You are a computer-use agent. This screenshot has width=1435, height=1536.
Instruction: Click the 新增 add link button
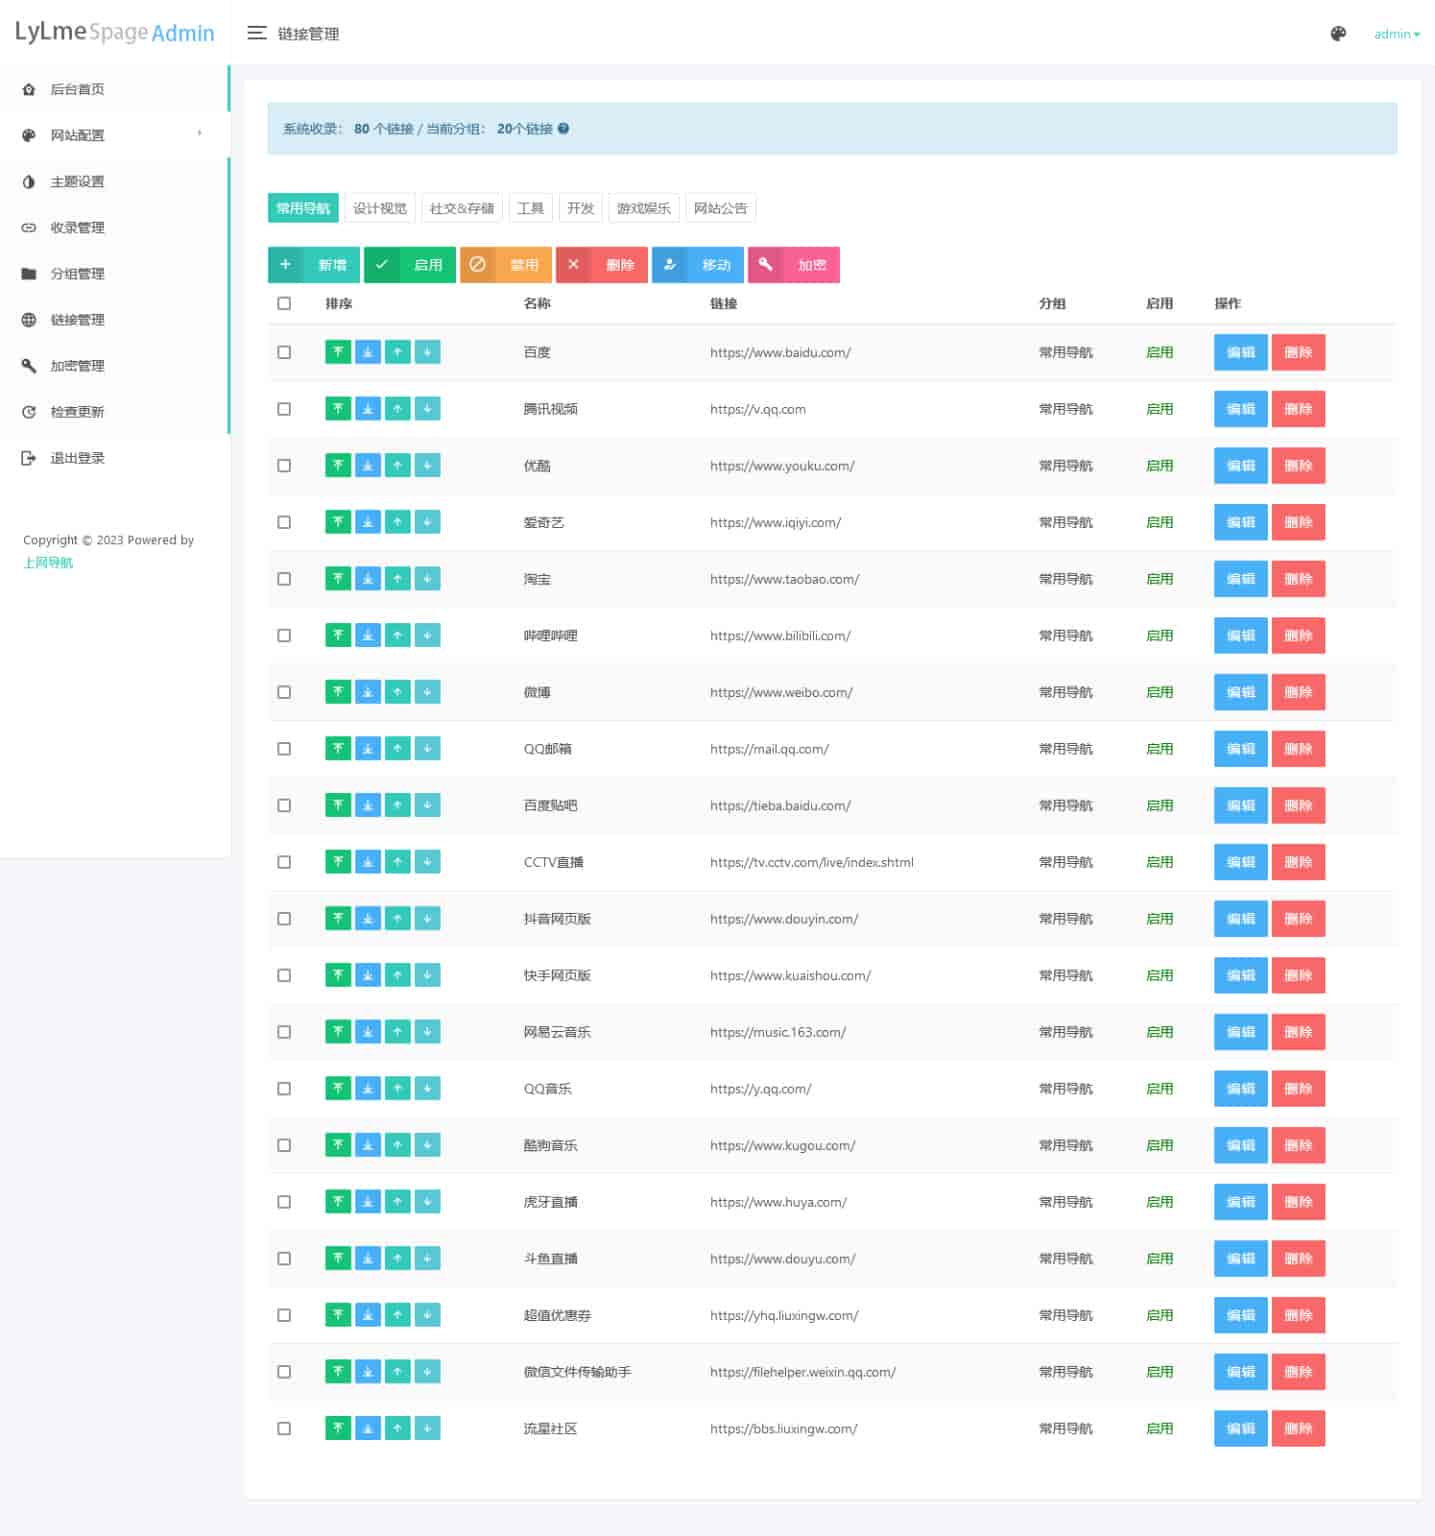coord(314,265)
